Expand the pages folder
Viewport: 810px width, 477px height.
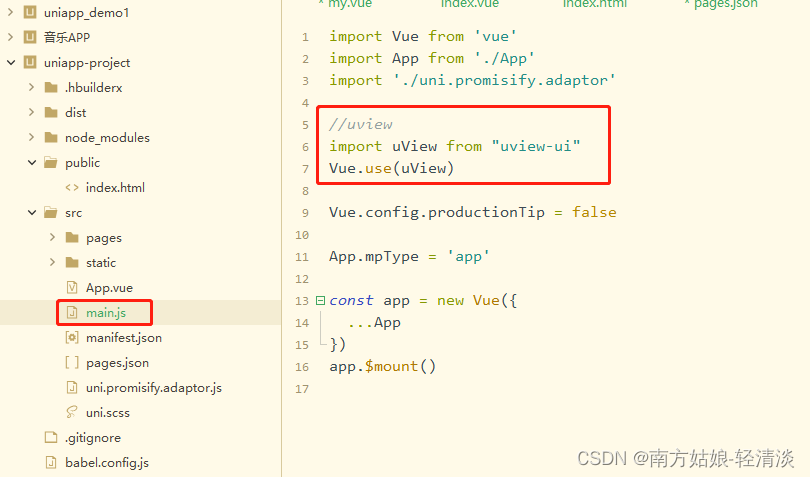[x=52, y=237]
